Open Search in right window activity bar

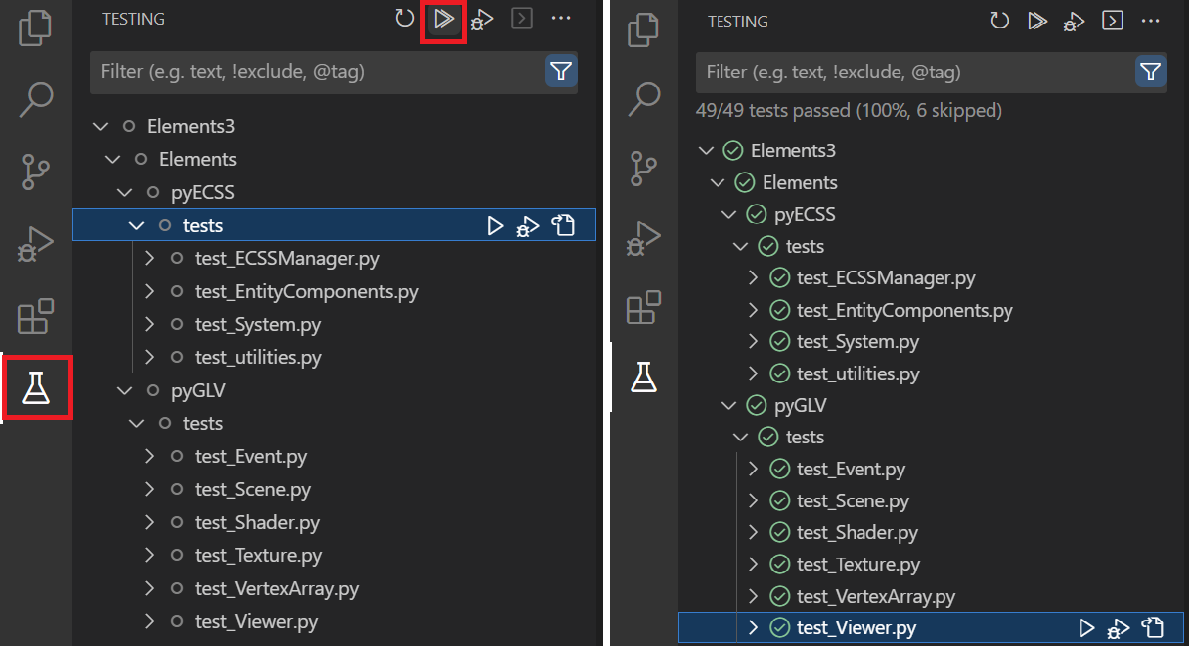pos(645,99)
